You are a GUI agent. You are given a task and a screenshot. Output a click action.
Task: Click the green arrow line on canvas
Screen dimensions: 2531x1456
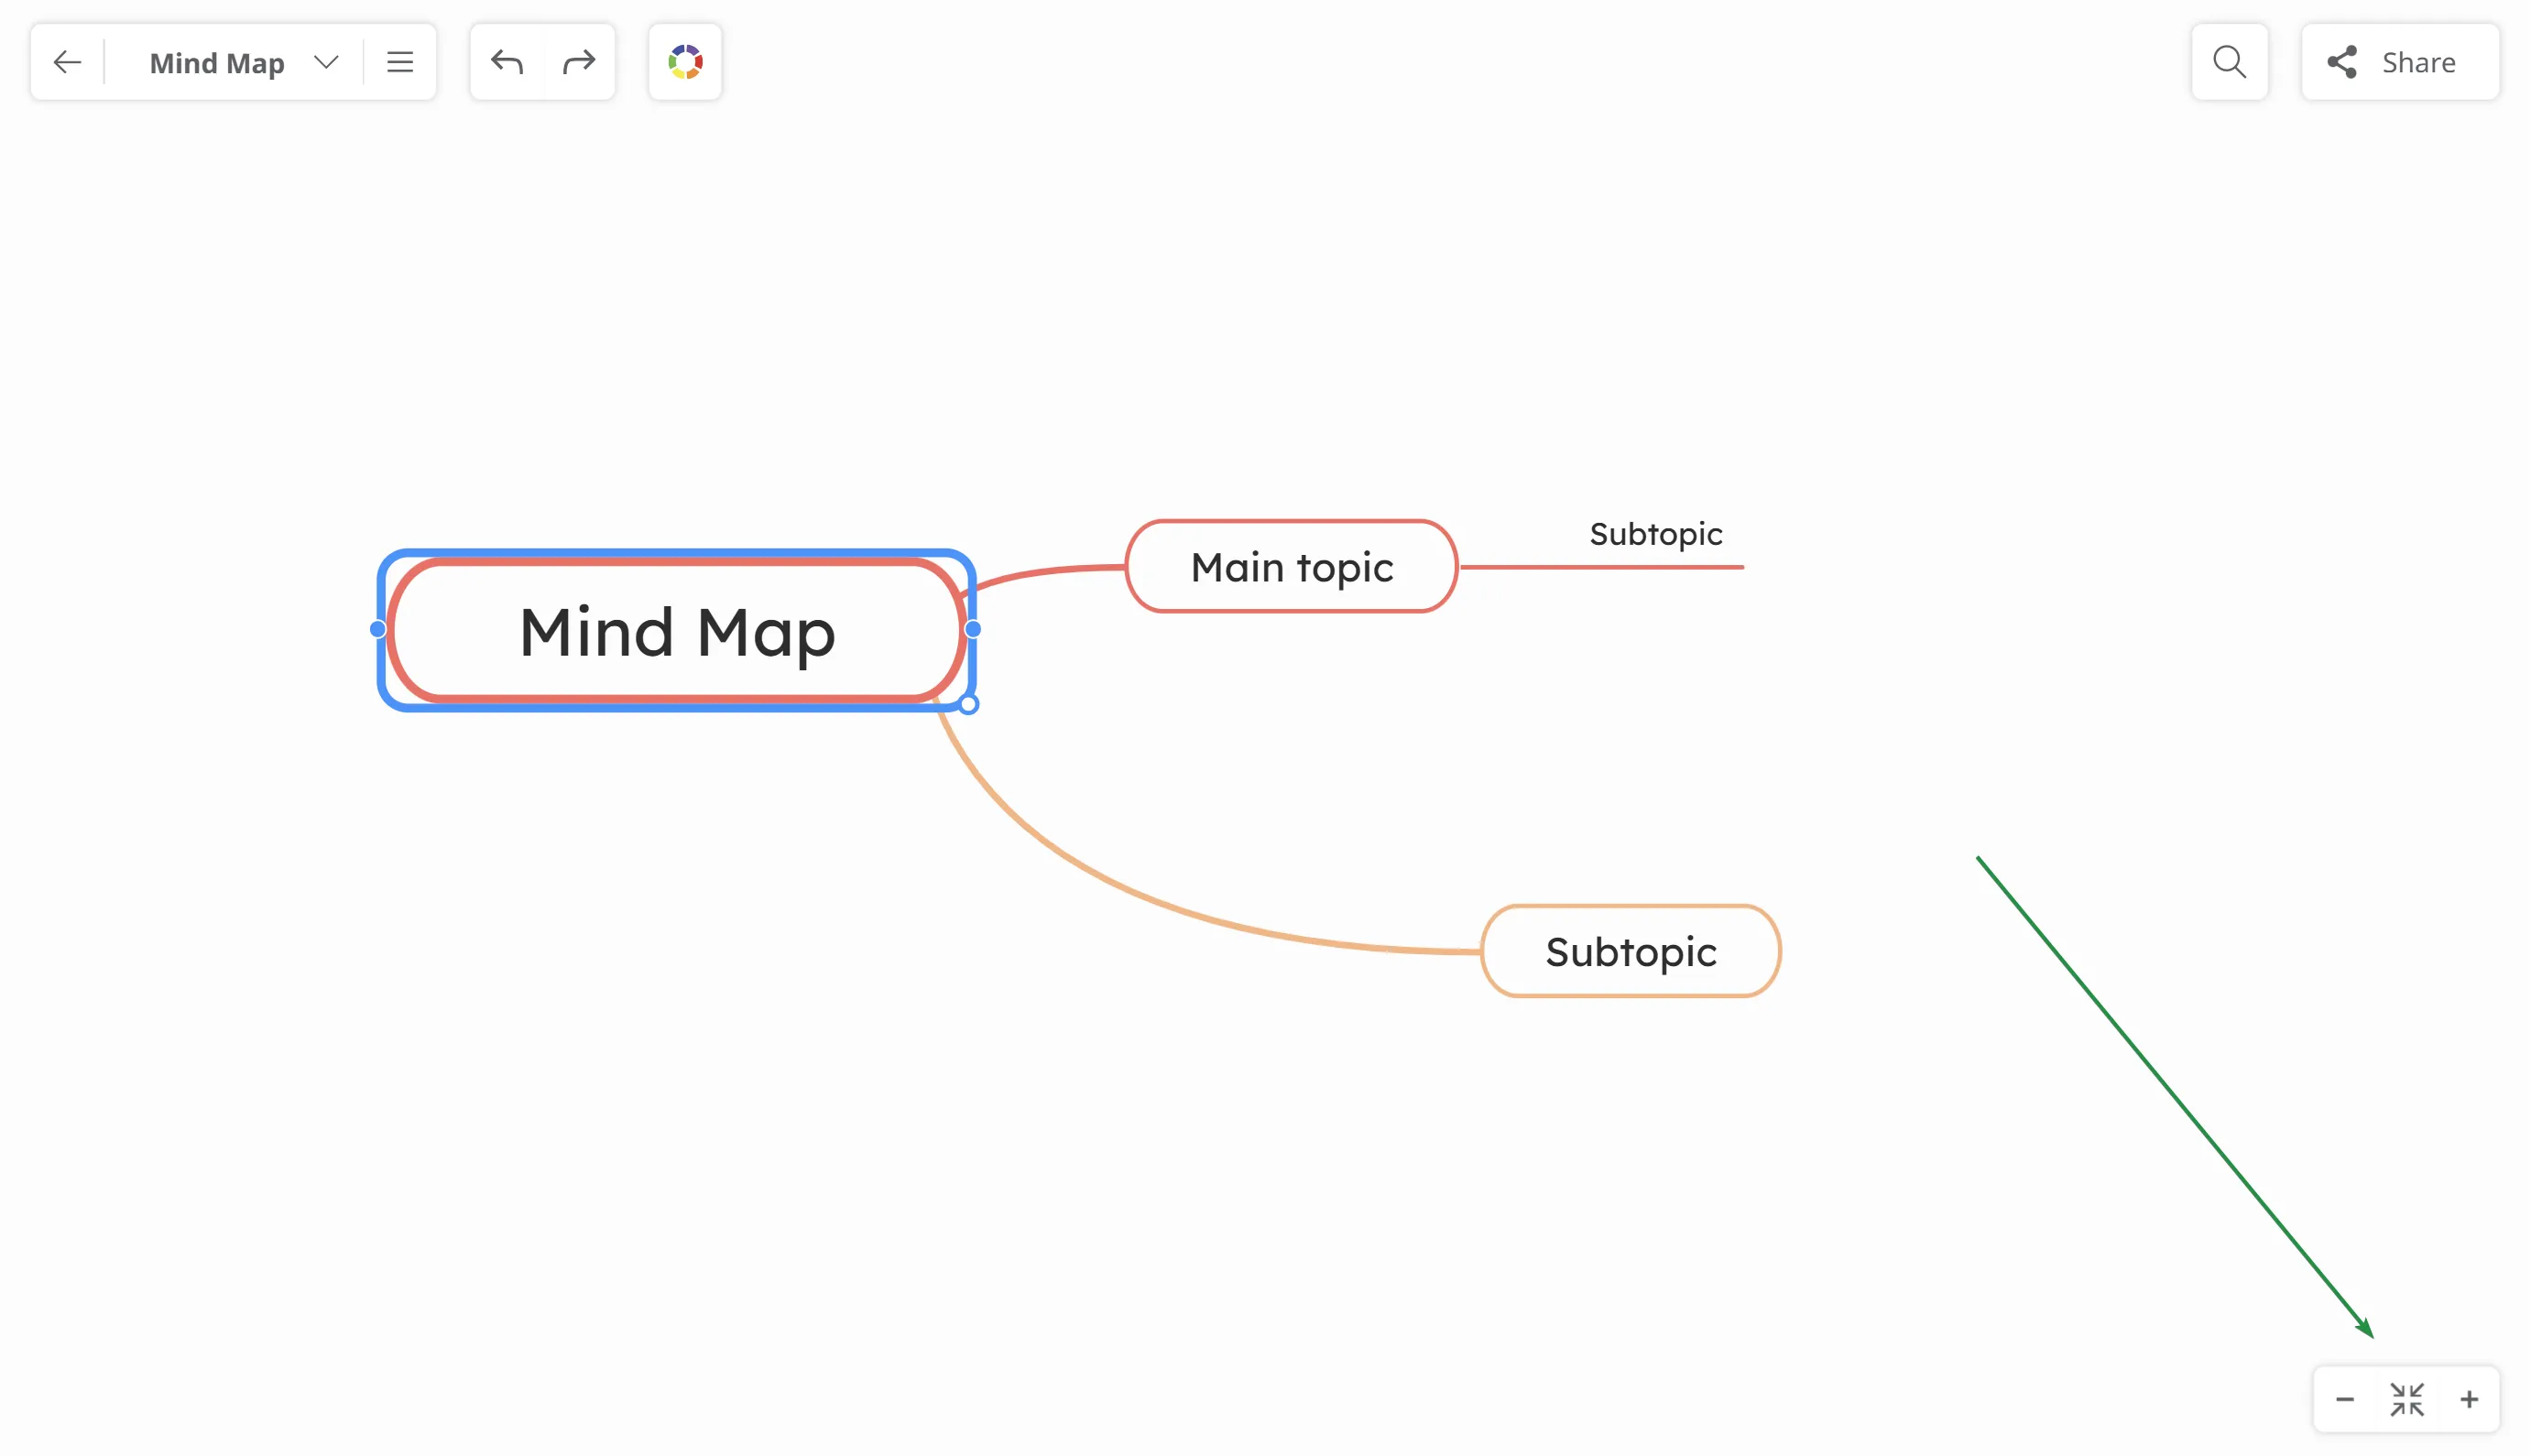tap(2176, 1098)
